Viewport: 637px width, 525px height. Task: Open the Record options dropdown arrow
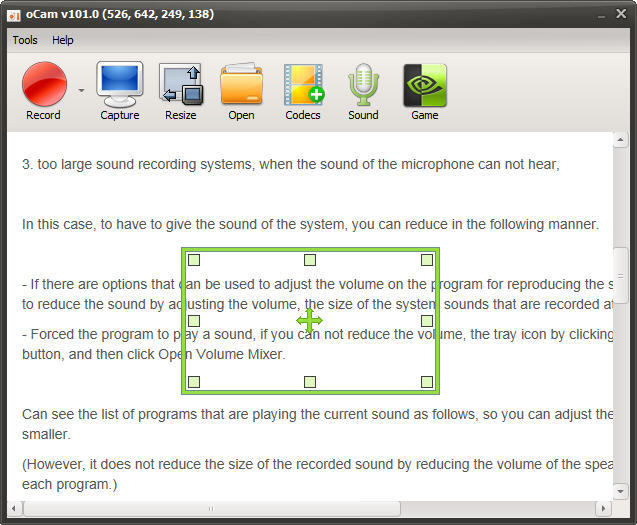coord(81,90)
